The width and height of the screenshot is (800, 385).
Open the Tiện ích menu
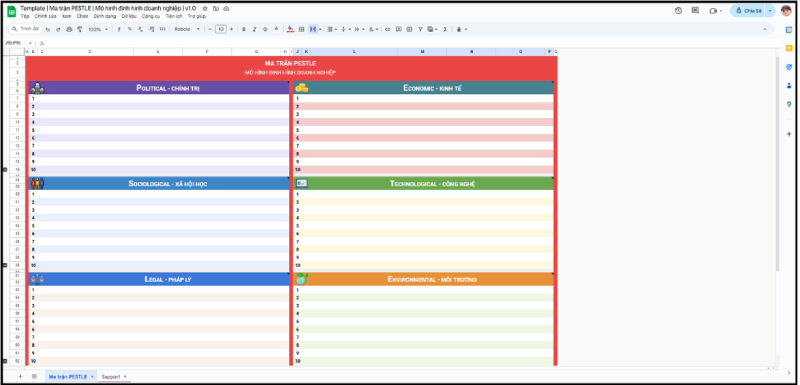(x=174, y=16)
